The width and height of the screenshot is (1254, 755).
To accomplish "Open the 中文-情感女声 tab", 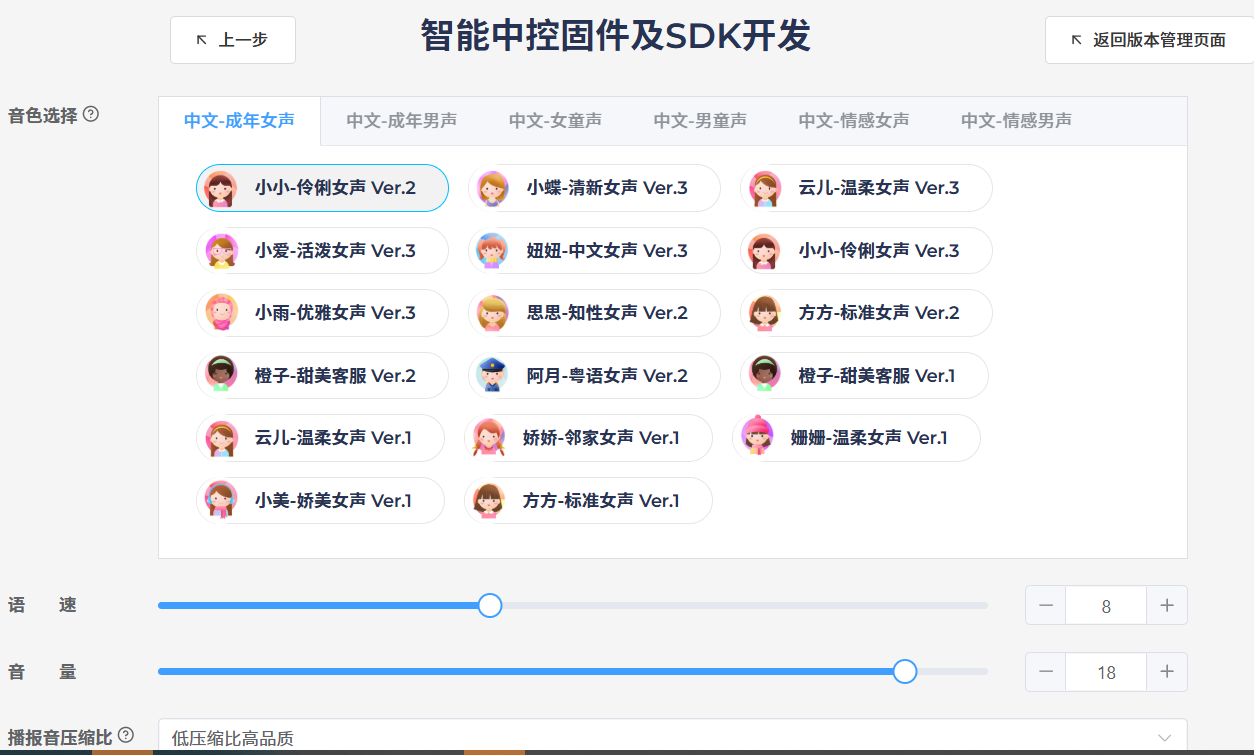I will (853, 121).
